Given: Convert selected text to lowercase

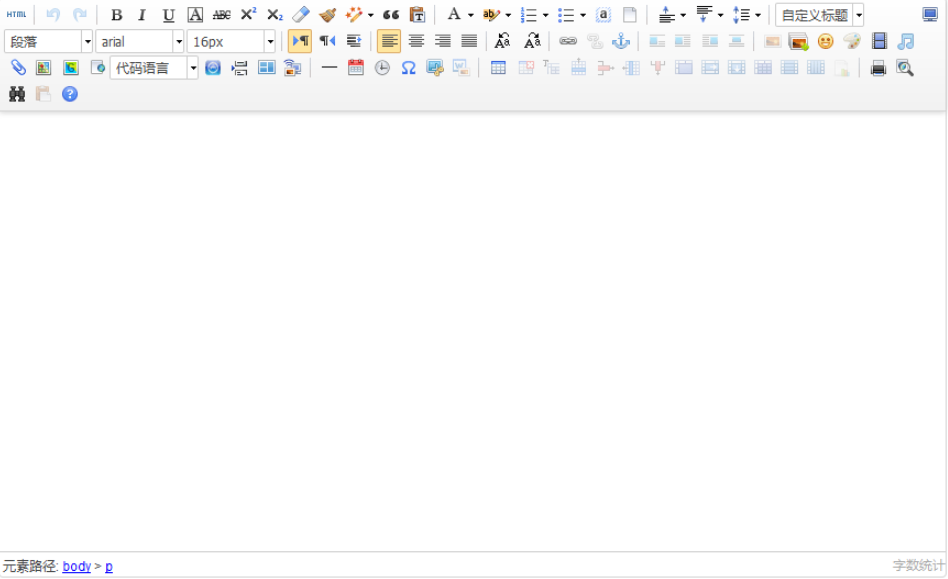Looking at the screenshot, I should [532, 41].
